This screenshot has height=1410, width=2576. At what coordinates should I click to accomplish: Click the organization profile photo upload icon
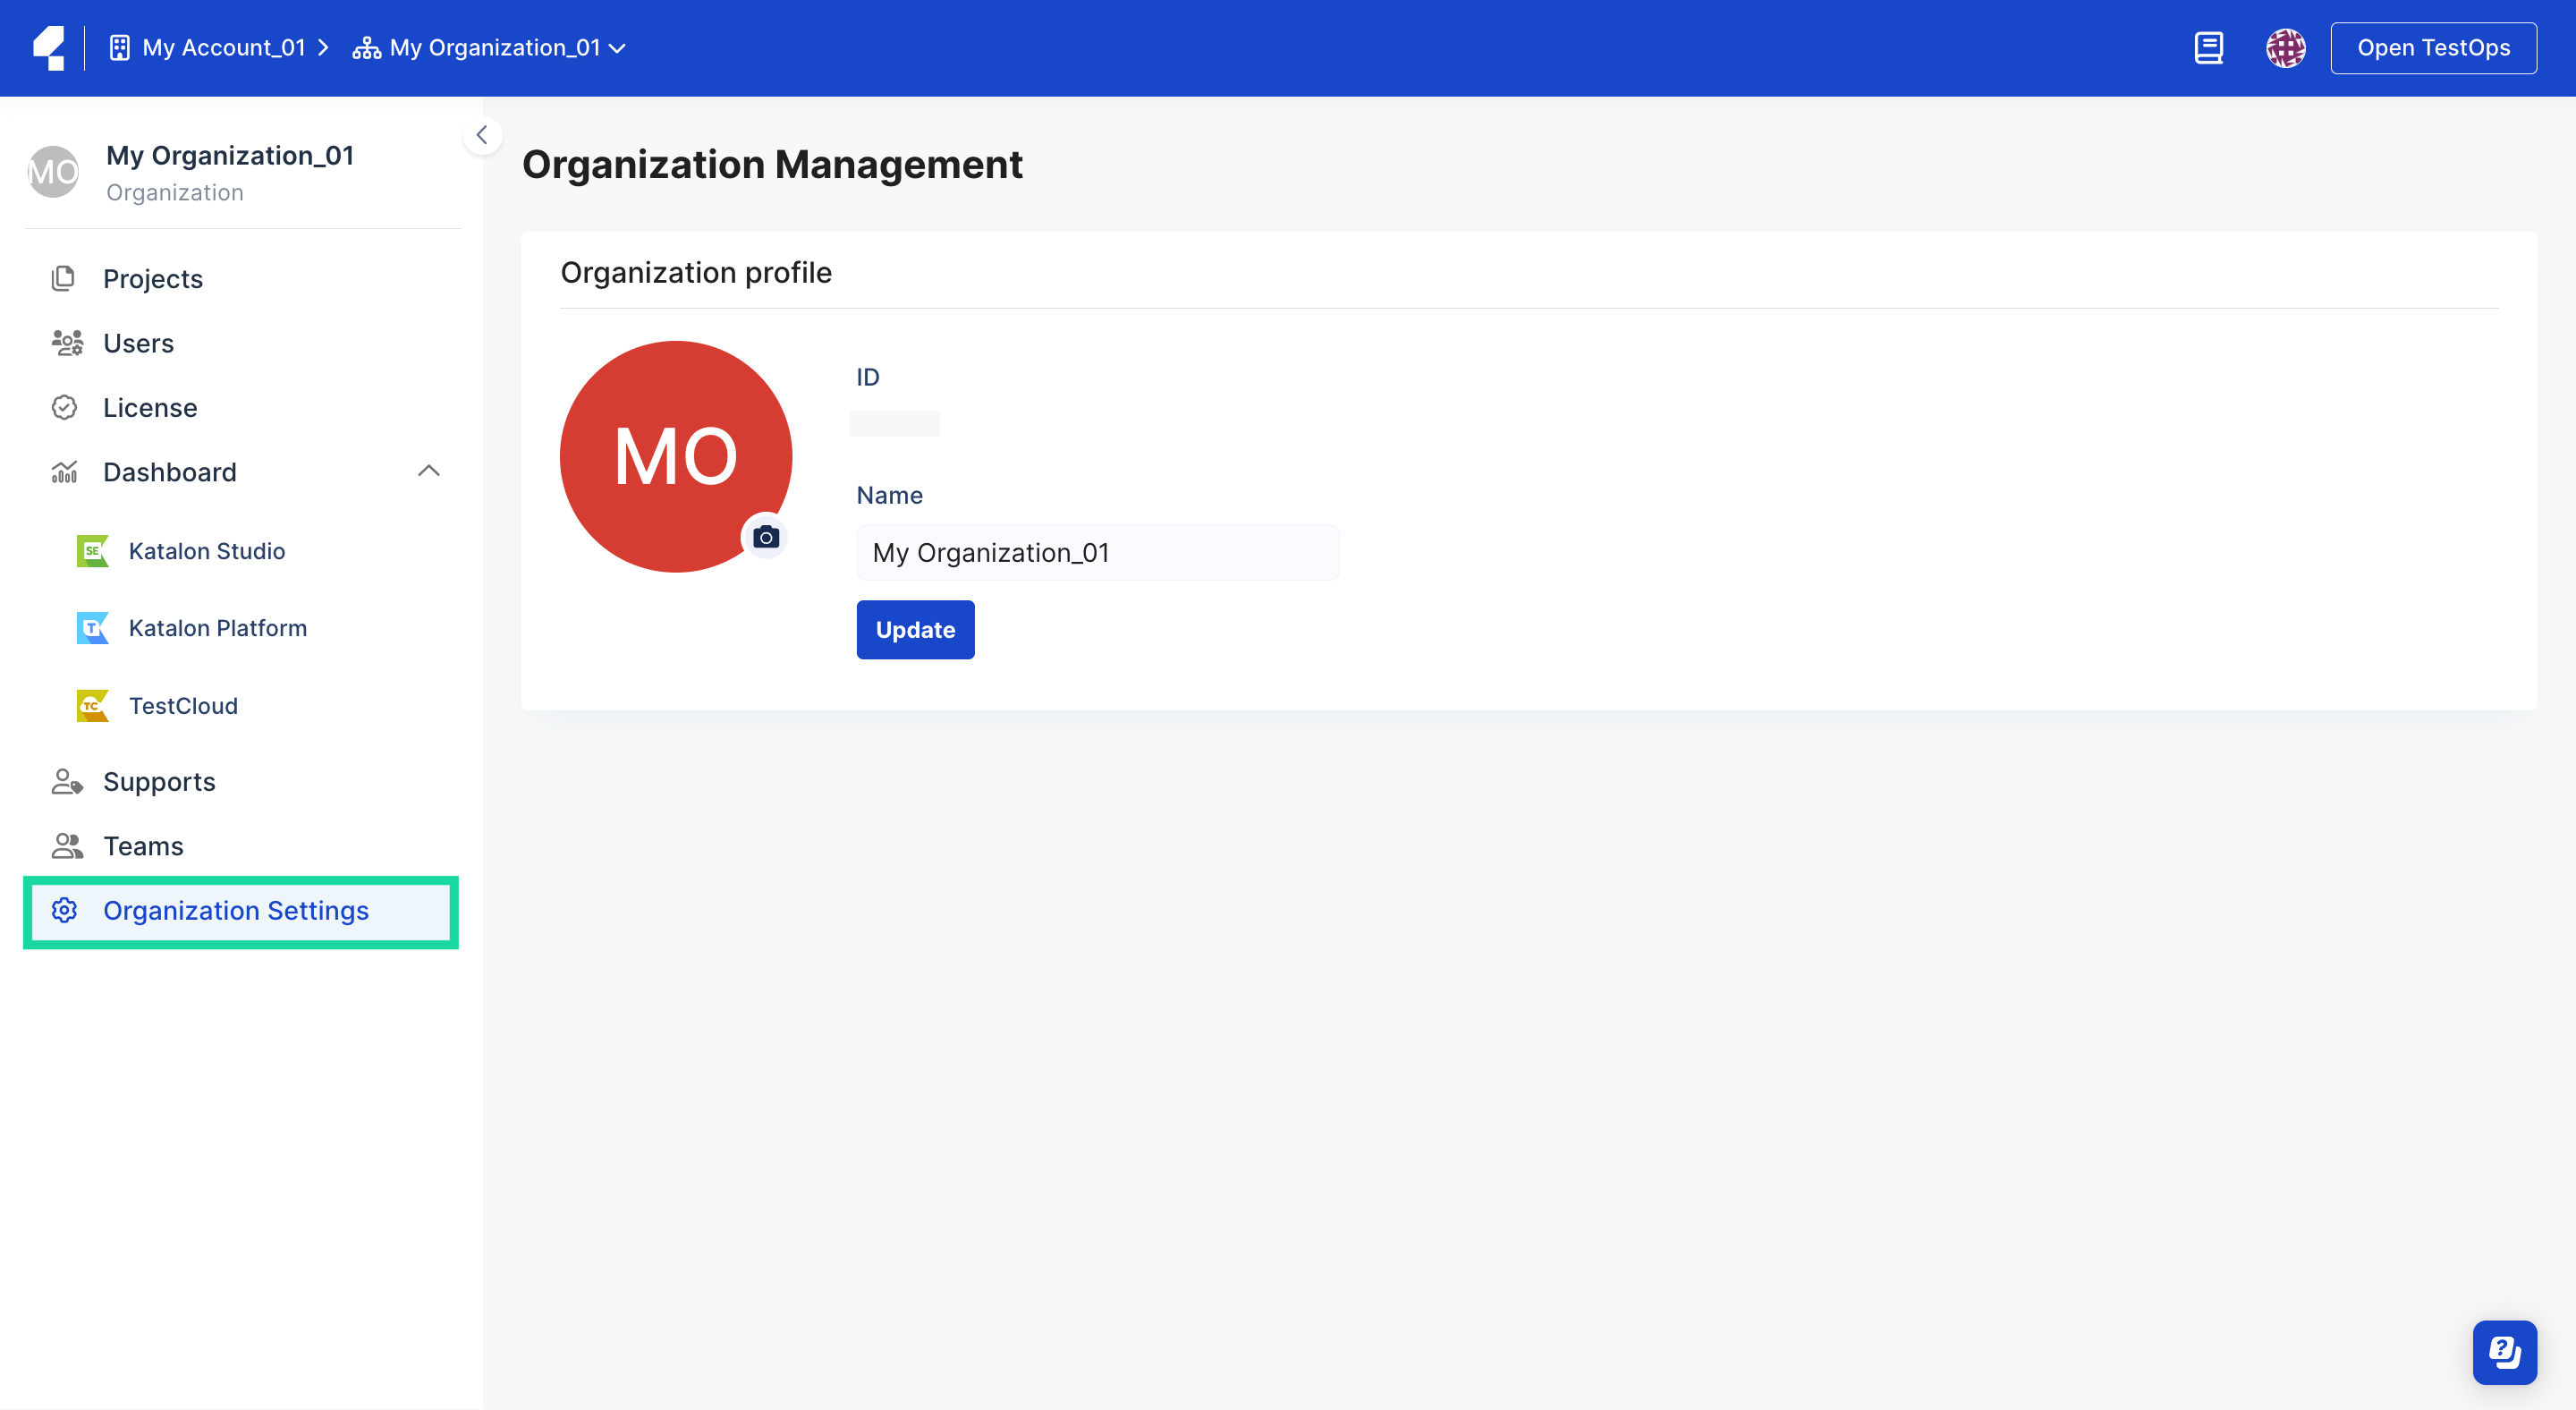[x=766, y=537]
